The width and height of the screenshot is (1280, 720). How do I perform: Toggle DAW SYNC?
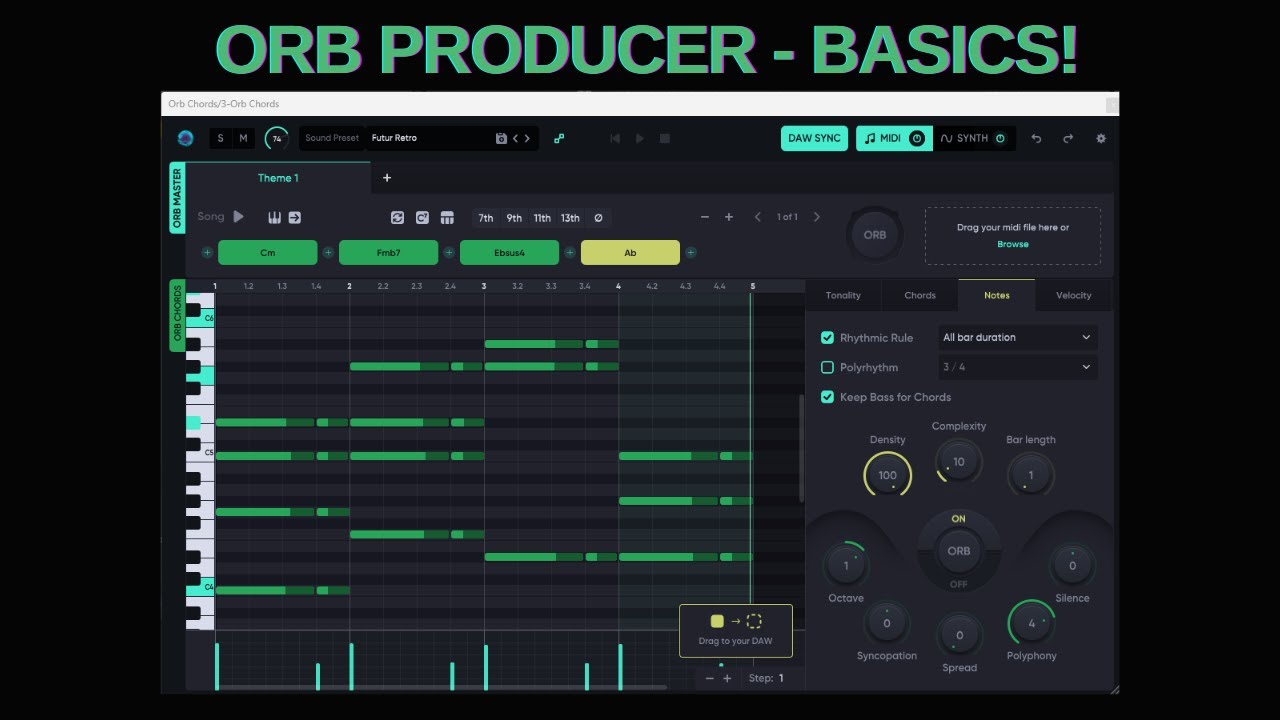814,138
